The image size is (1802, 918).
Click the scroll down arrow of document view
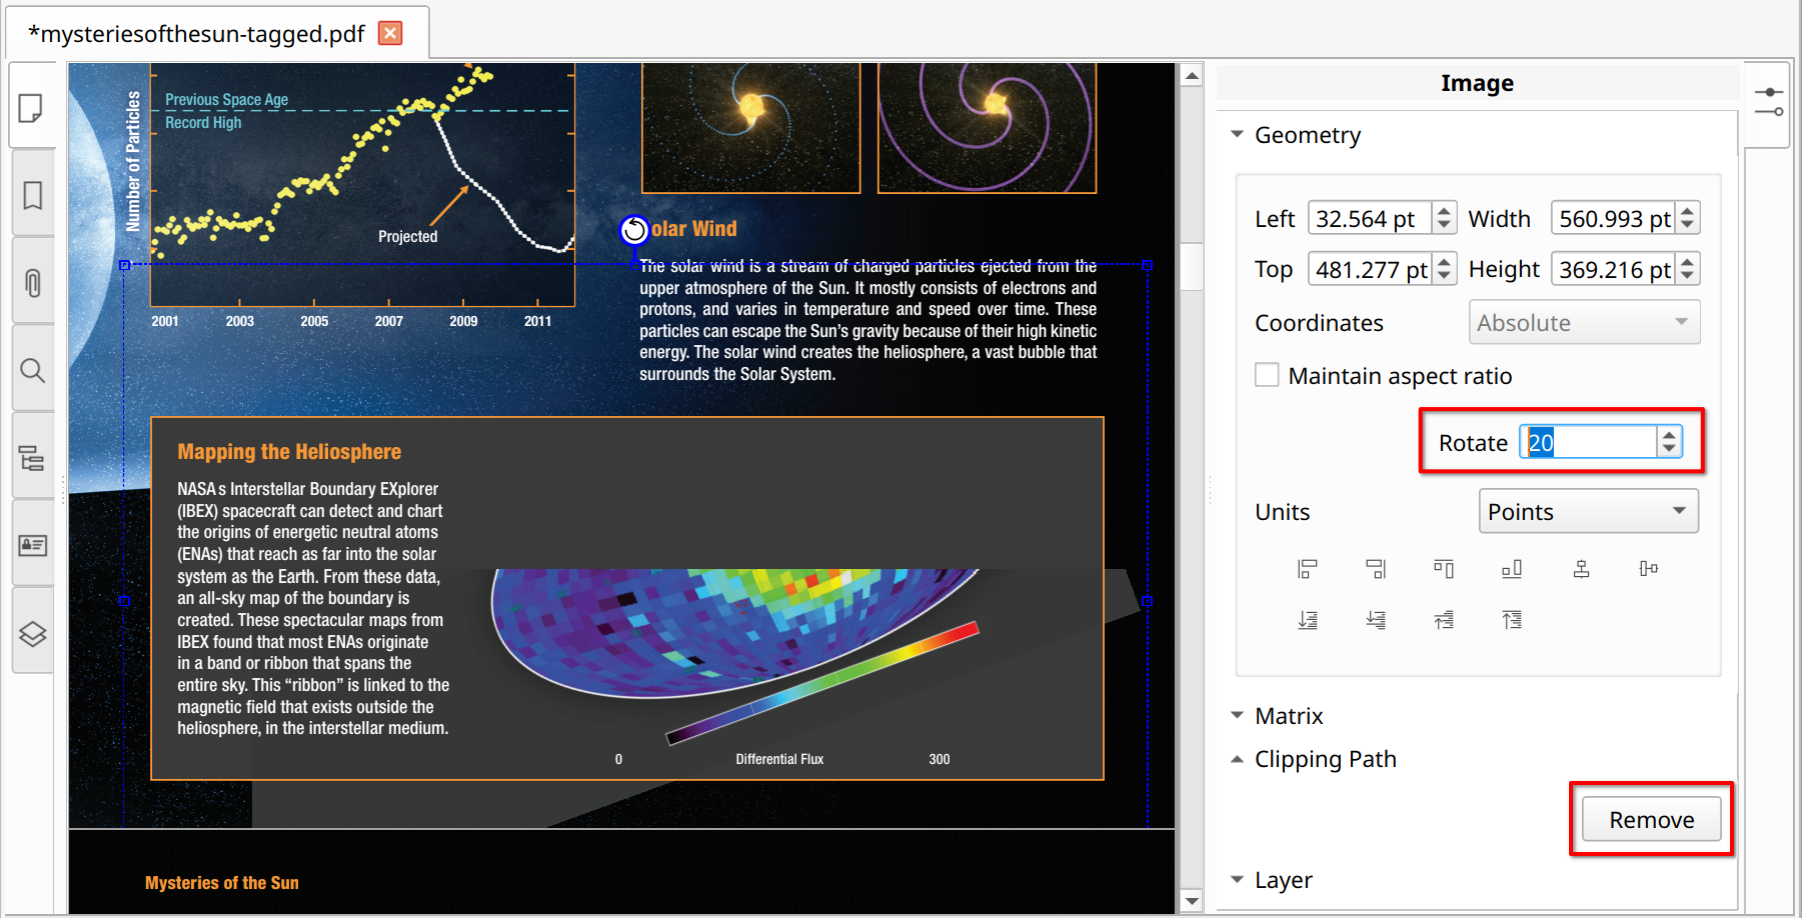tap(1191, 900)
